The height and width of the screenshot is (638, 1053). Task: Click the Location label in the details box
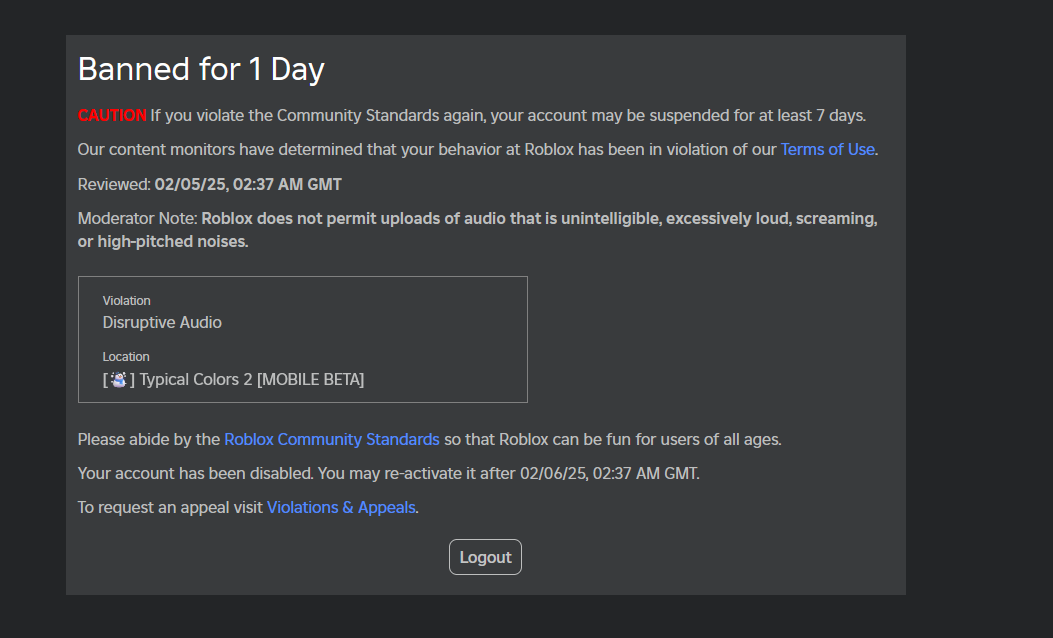pyautogui.click(x=126, y=357)
